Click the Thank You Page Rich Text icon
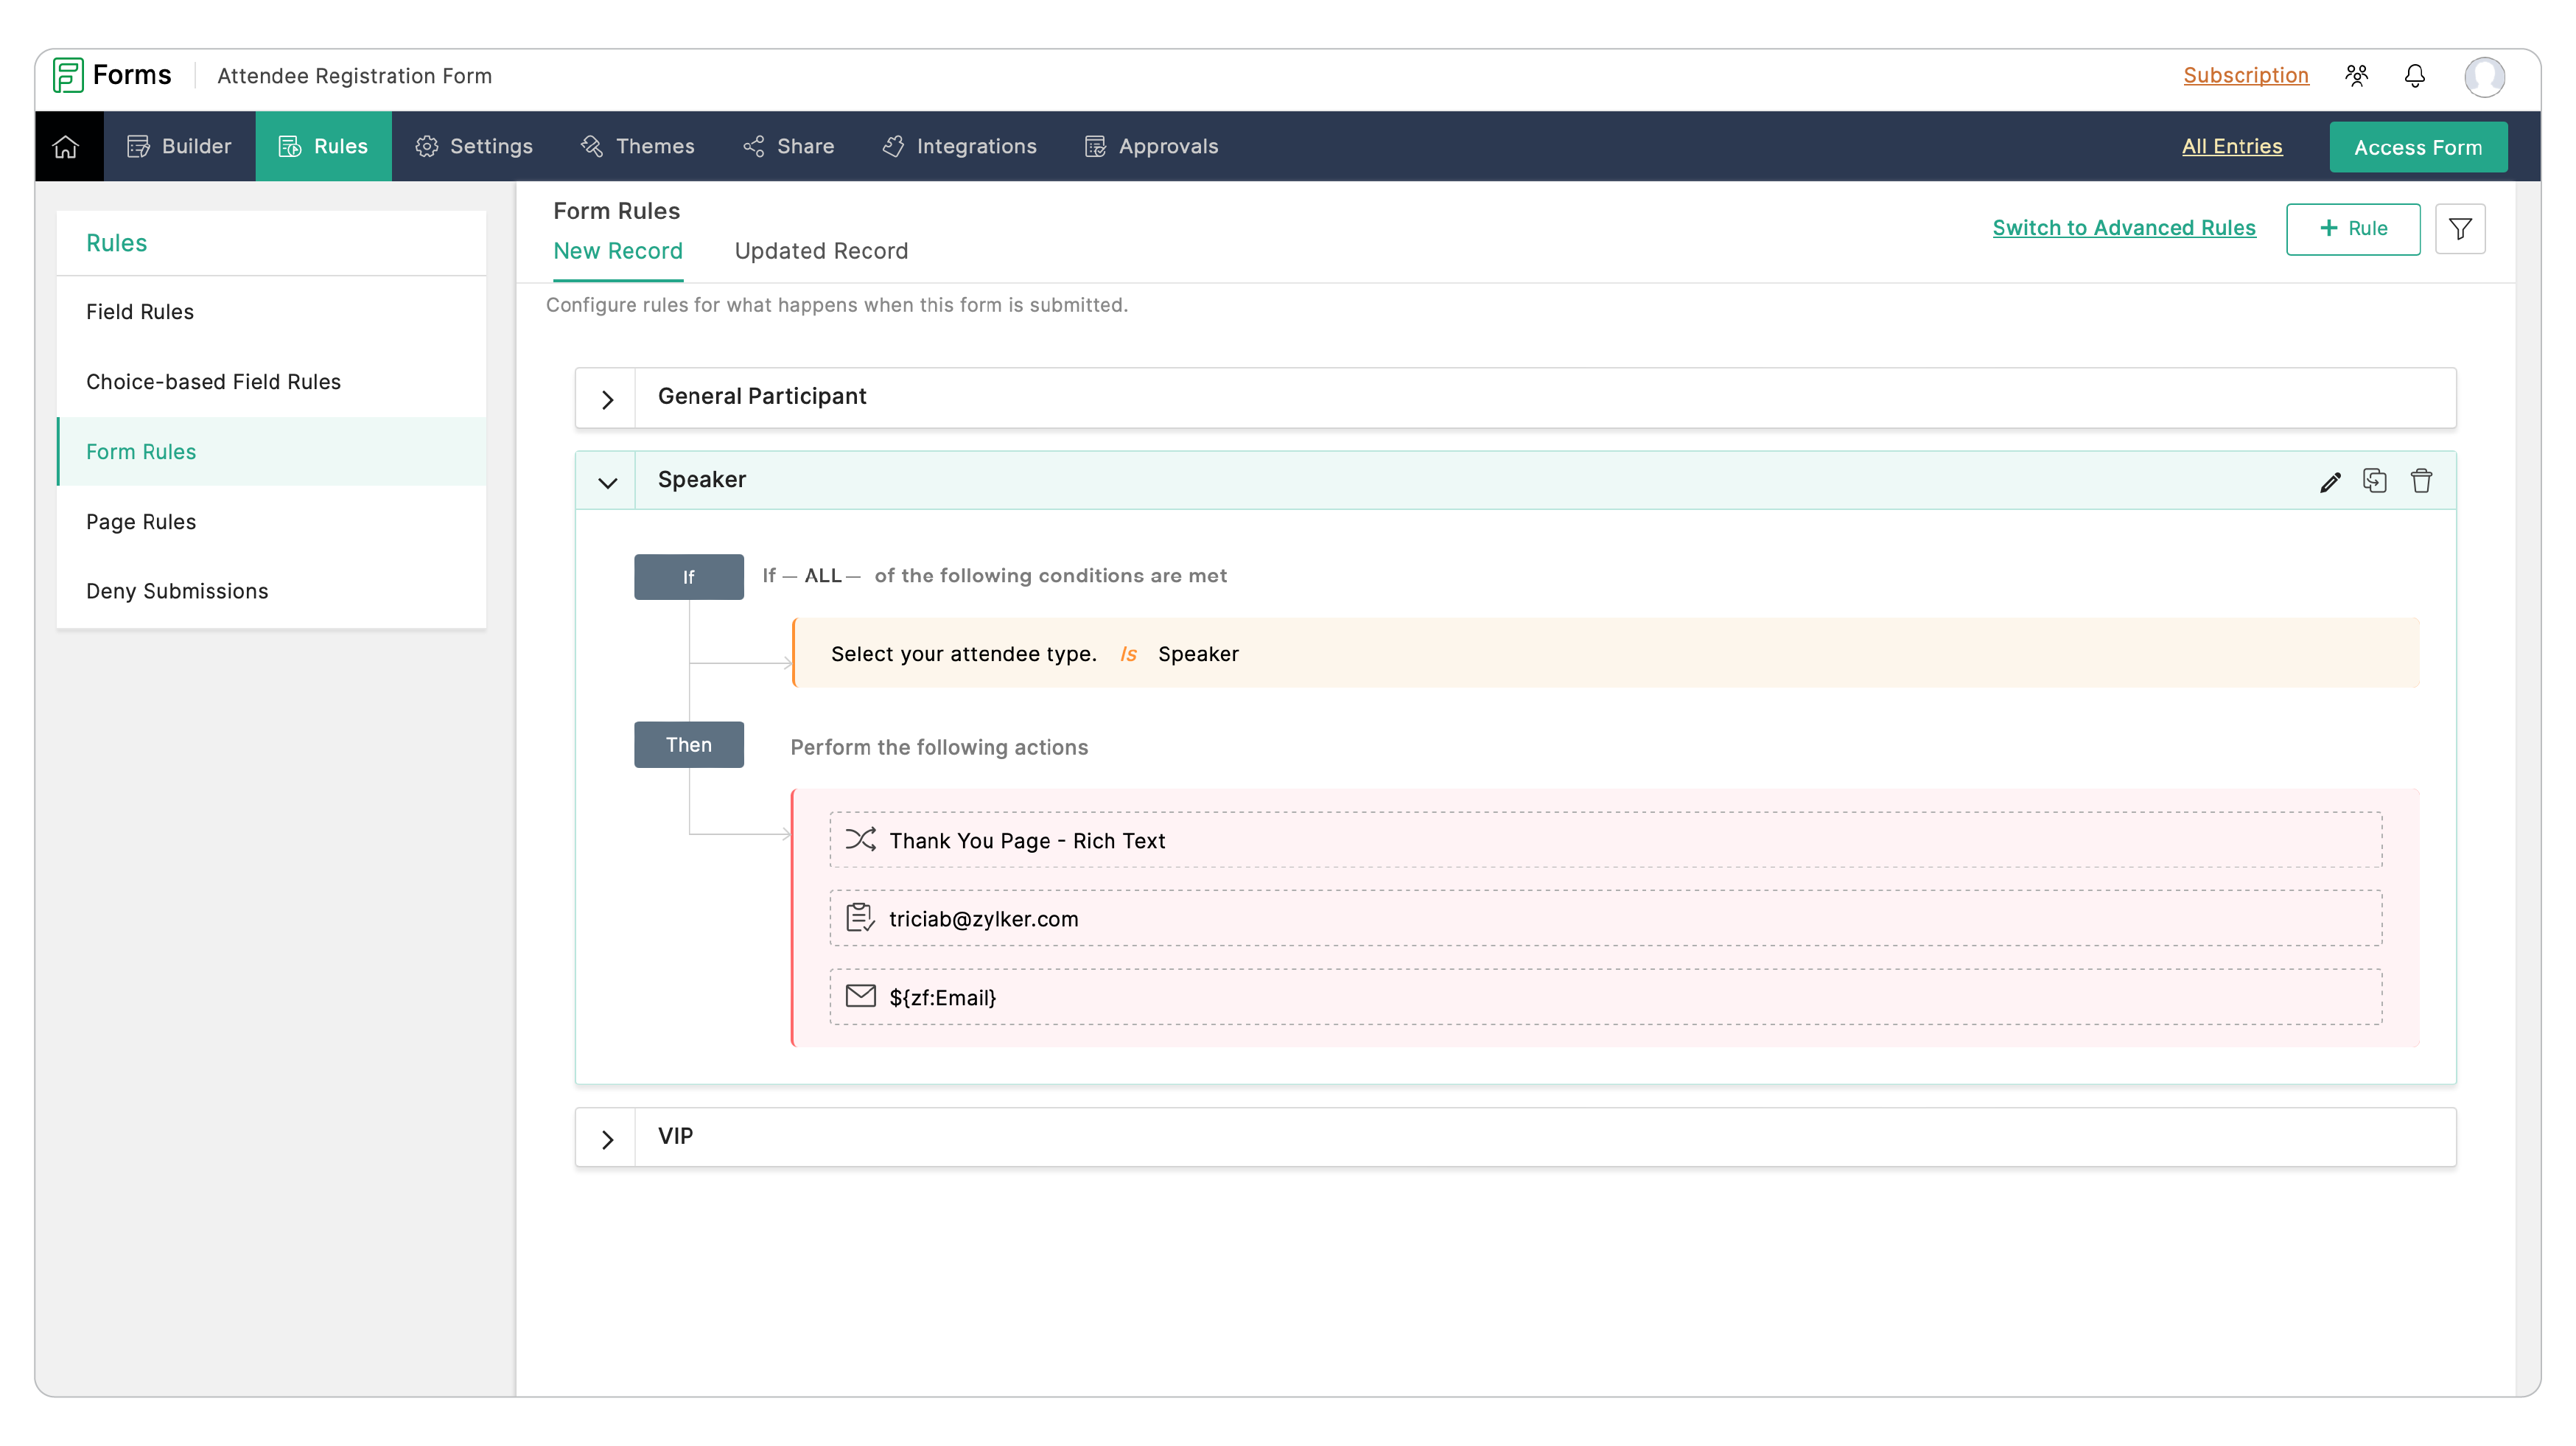 861,839
